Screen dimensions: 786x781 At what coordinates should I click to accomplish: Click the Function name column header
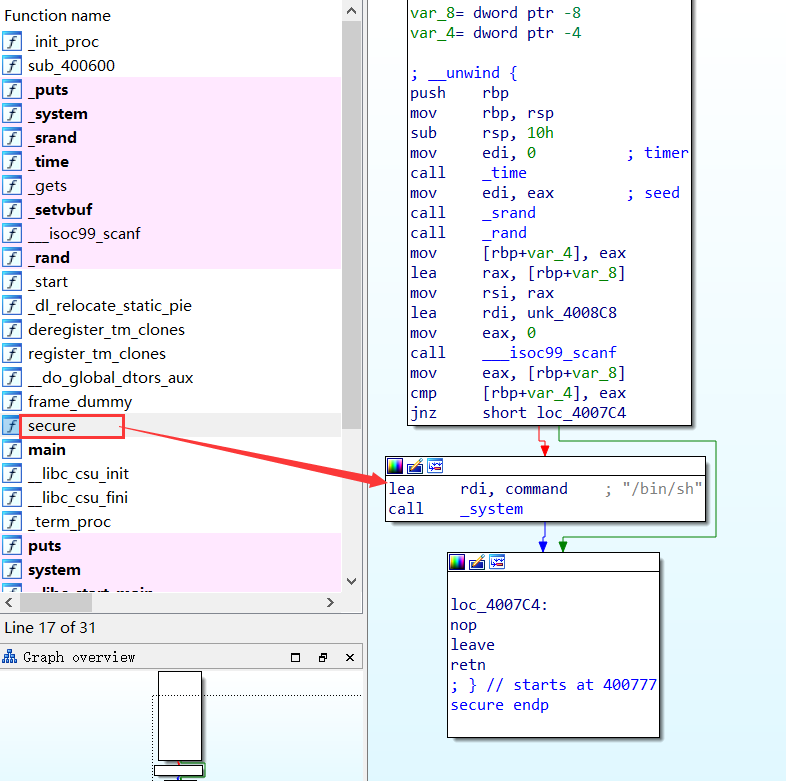click(x=58, y=16)
